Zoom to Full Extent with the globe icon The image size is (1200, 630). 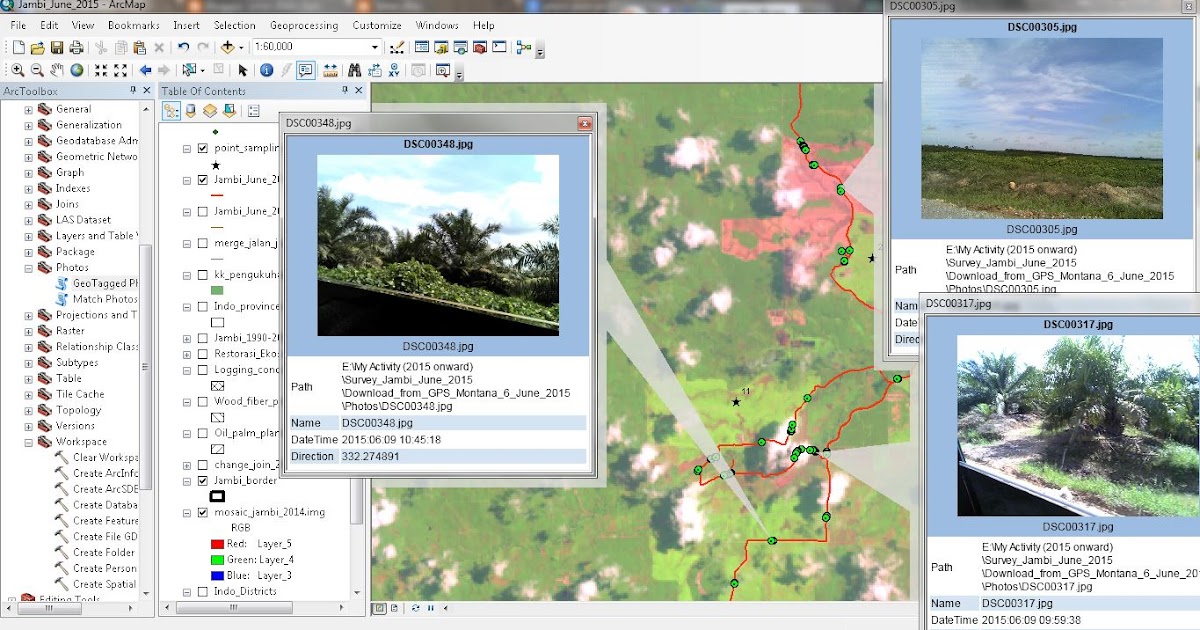pos(78,70)
